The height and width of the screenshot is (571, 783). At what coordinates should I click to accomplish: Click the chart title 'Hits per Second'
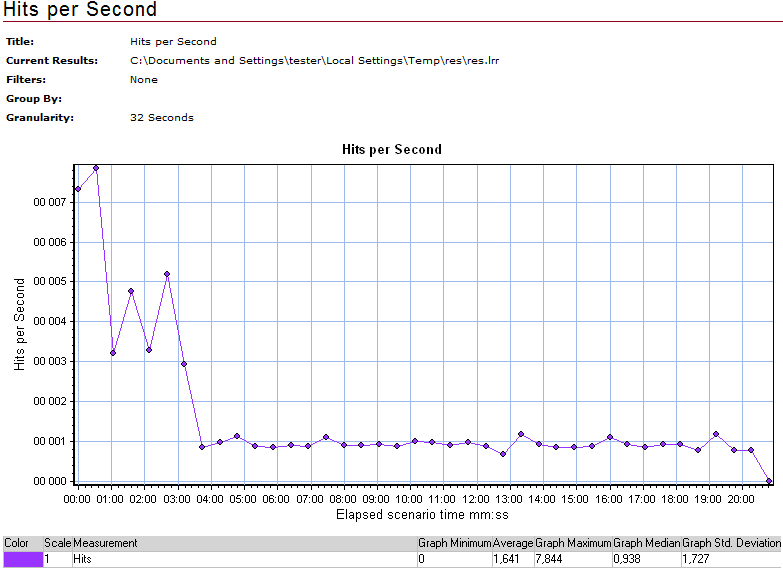click(x=392, y=149)
